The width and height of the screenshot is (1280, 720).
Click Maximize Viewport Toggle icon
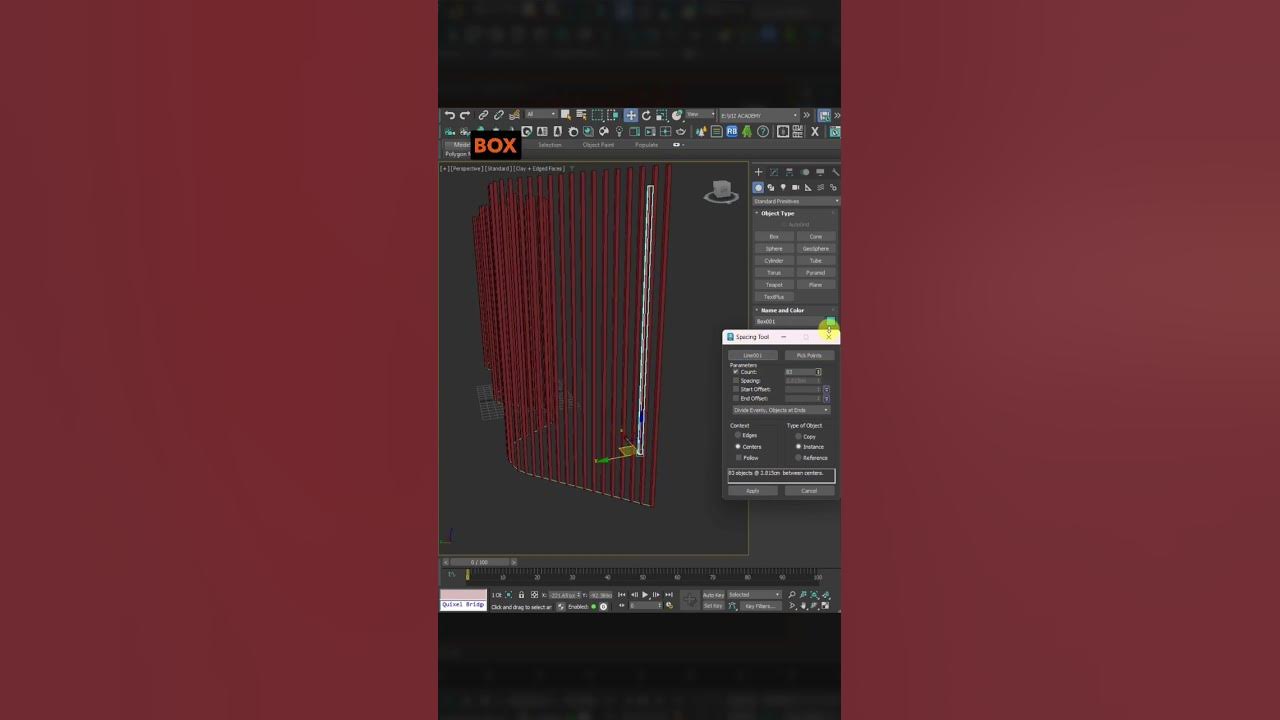(x=825, y=605)
